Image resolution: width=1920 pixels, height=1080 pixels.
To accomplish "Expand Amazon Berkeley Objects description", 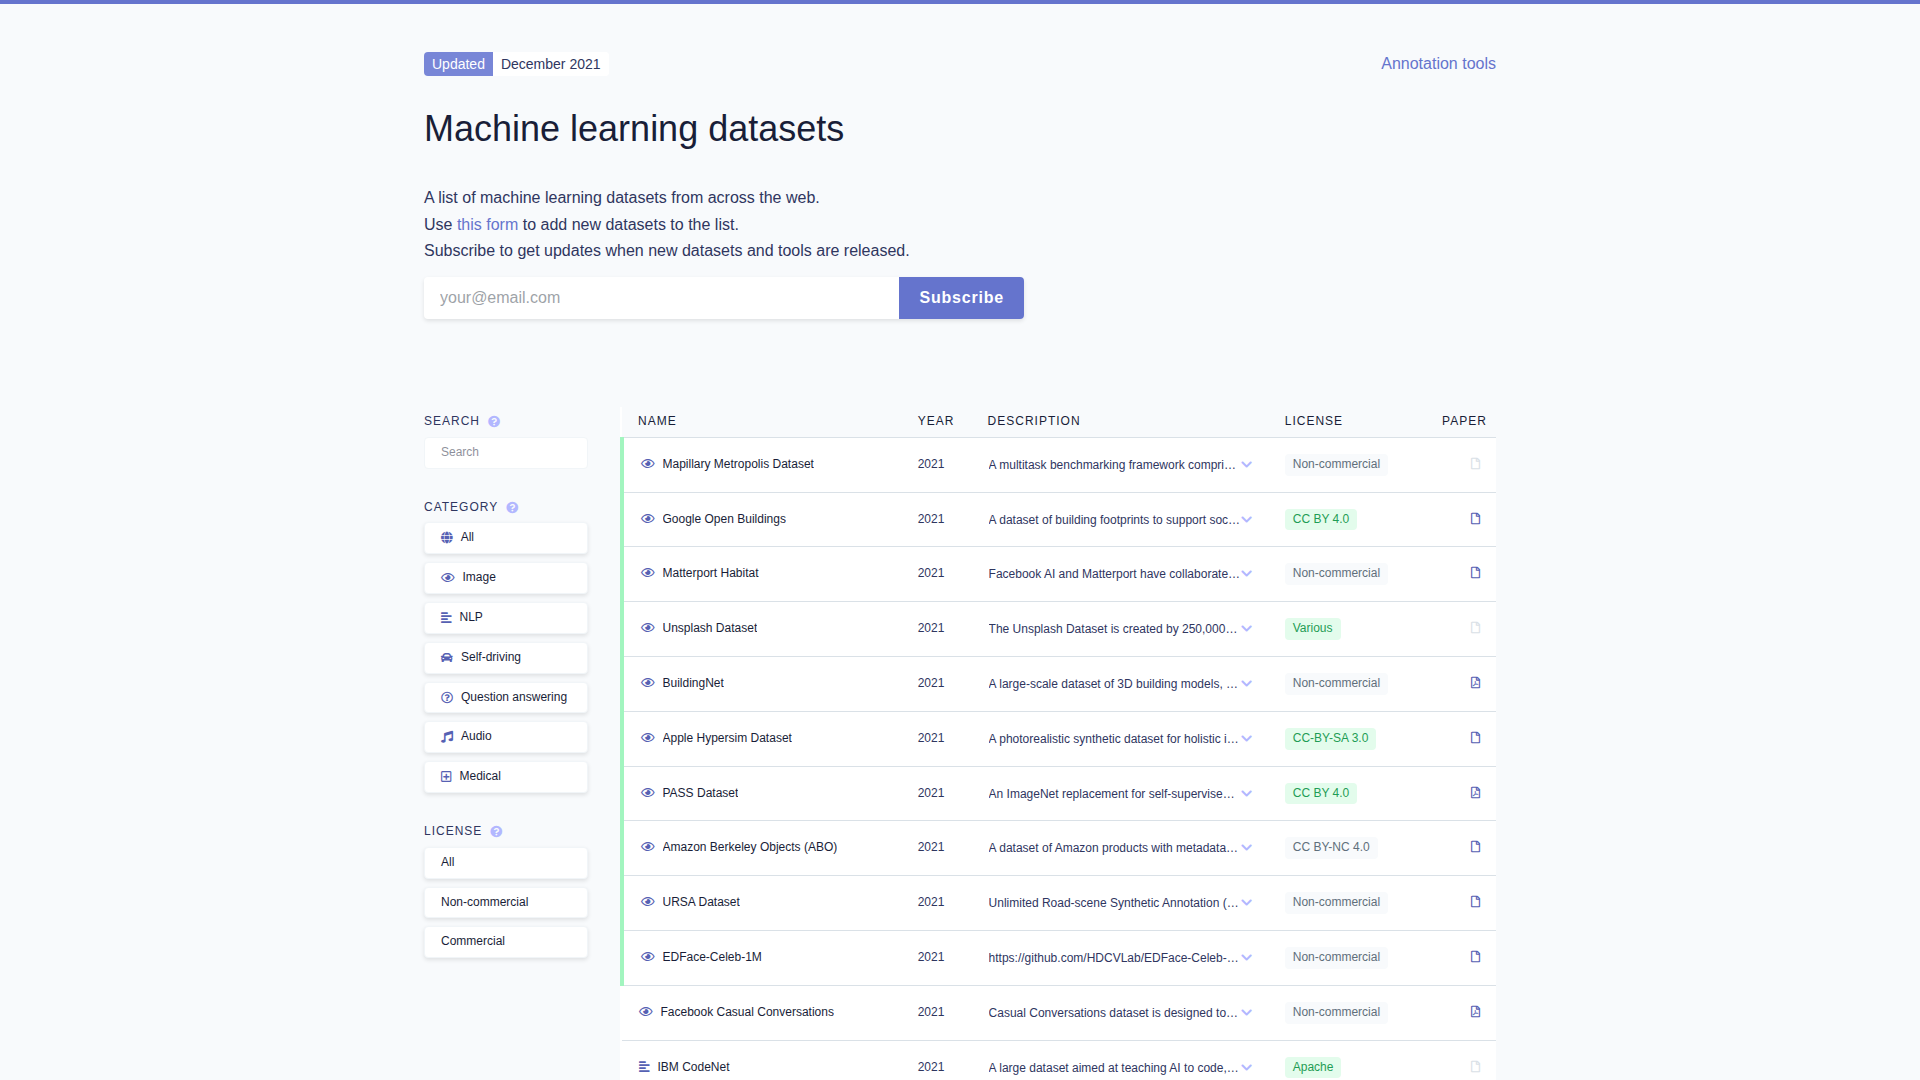I will (1247, 847).
